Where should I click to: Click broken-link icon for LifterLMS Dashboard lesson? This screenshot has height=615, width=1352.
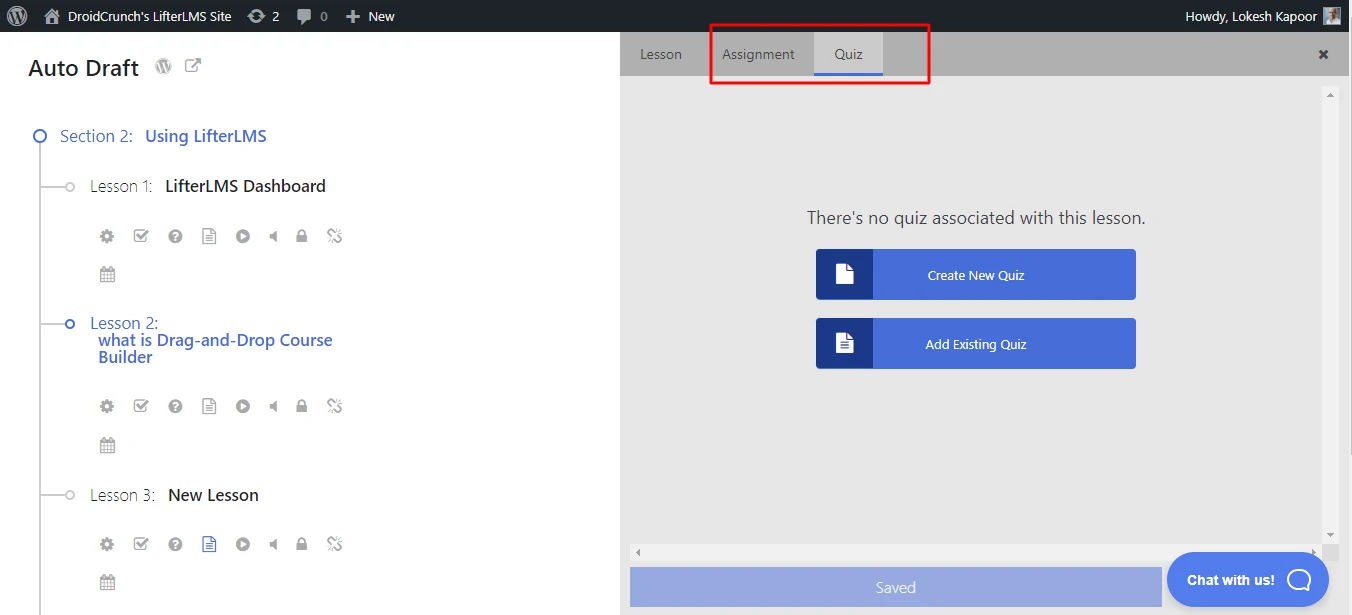335,237
